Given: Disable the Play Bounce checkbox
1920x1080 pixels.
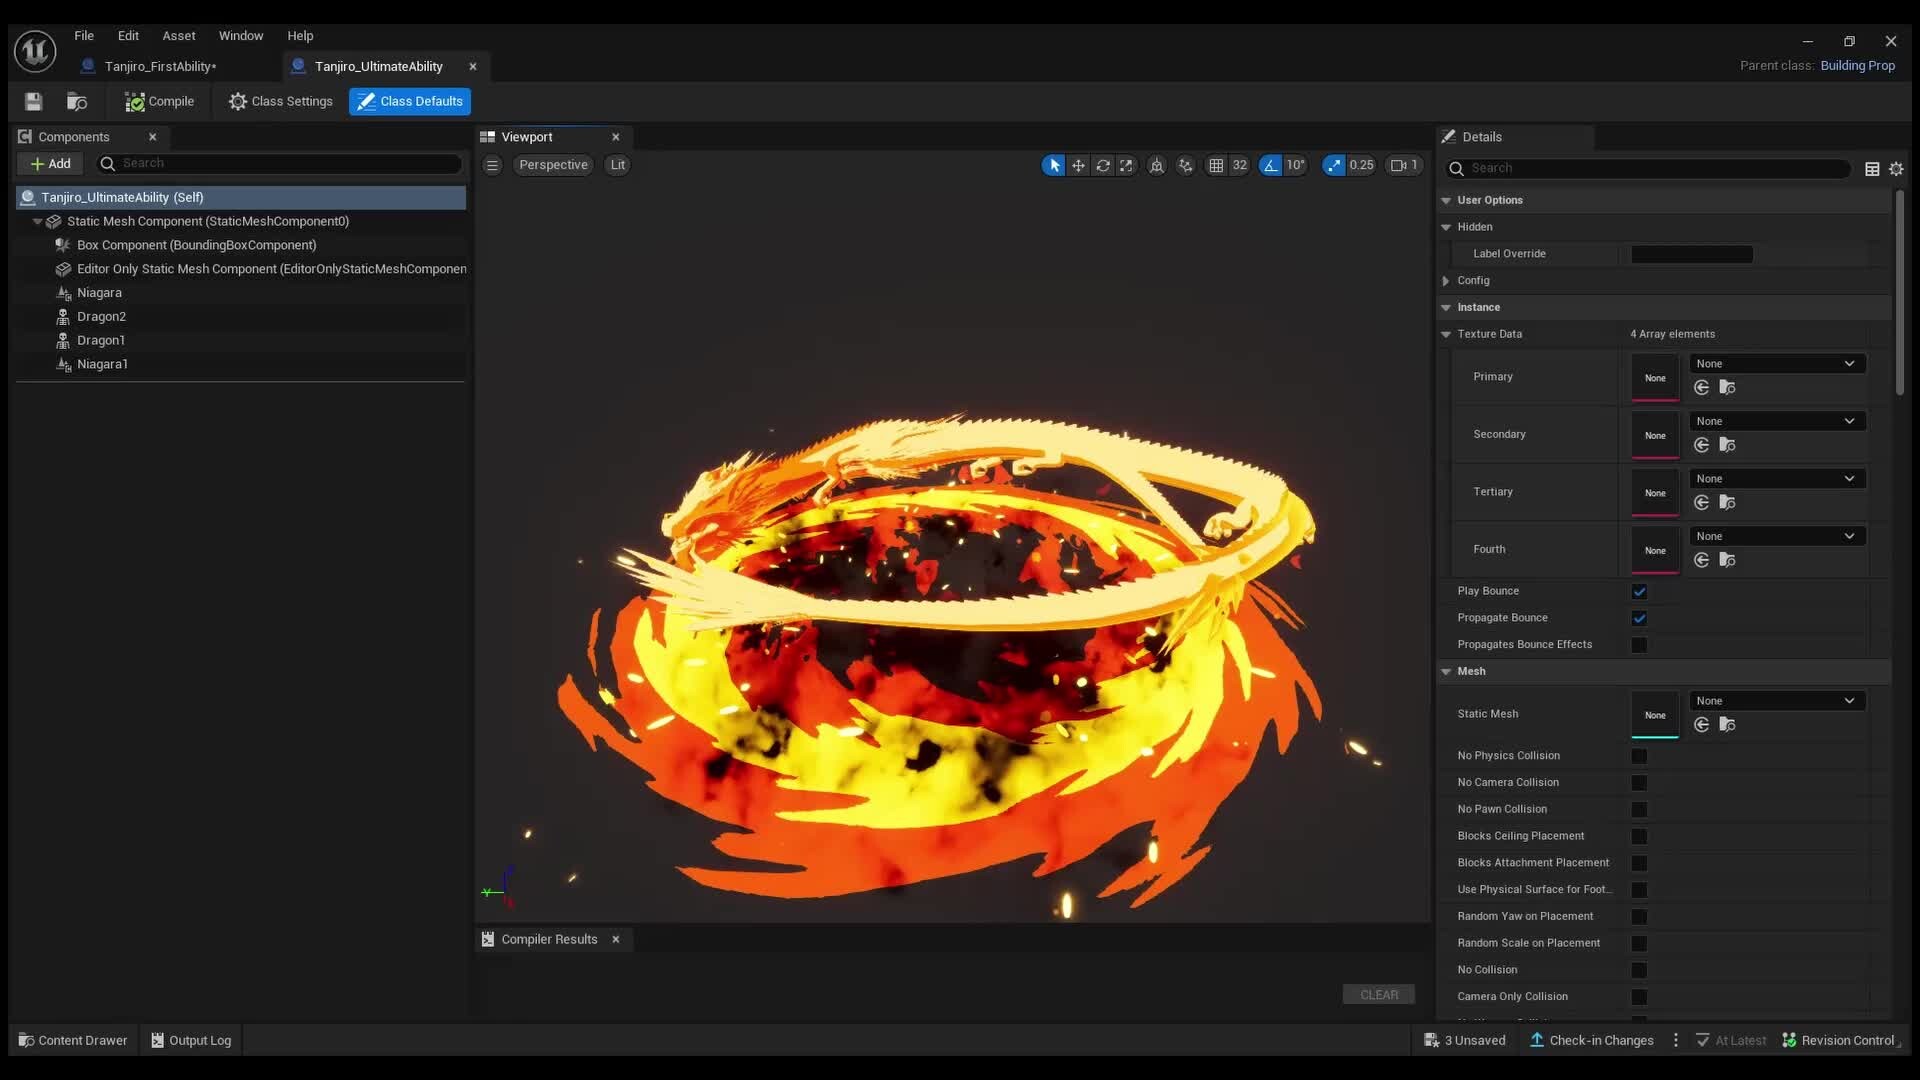Looking at the screenshot, I should point(1639,591).
